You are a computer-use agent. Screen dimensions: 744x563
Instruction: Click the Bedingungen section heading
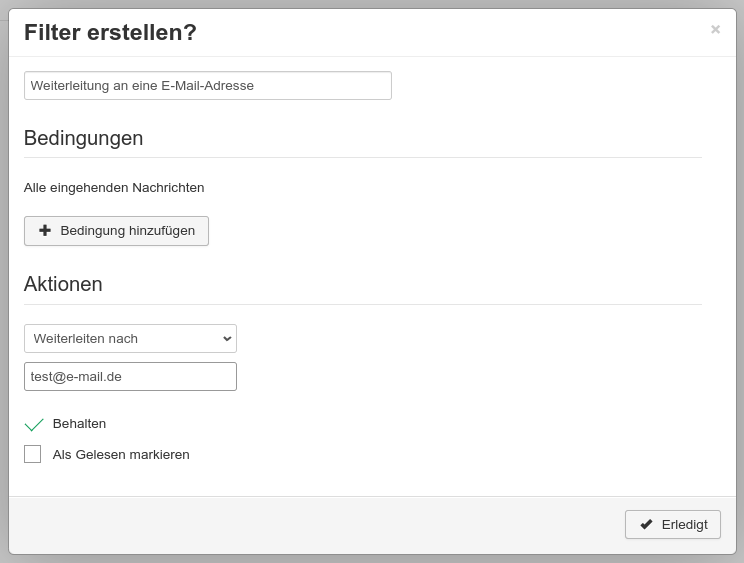84,138
